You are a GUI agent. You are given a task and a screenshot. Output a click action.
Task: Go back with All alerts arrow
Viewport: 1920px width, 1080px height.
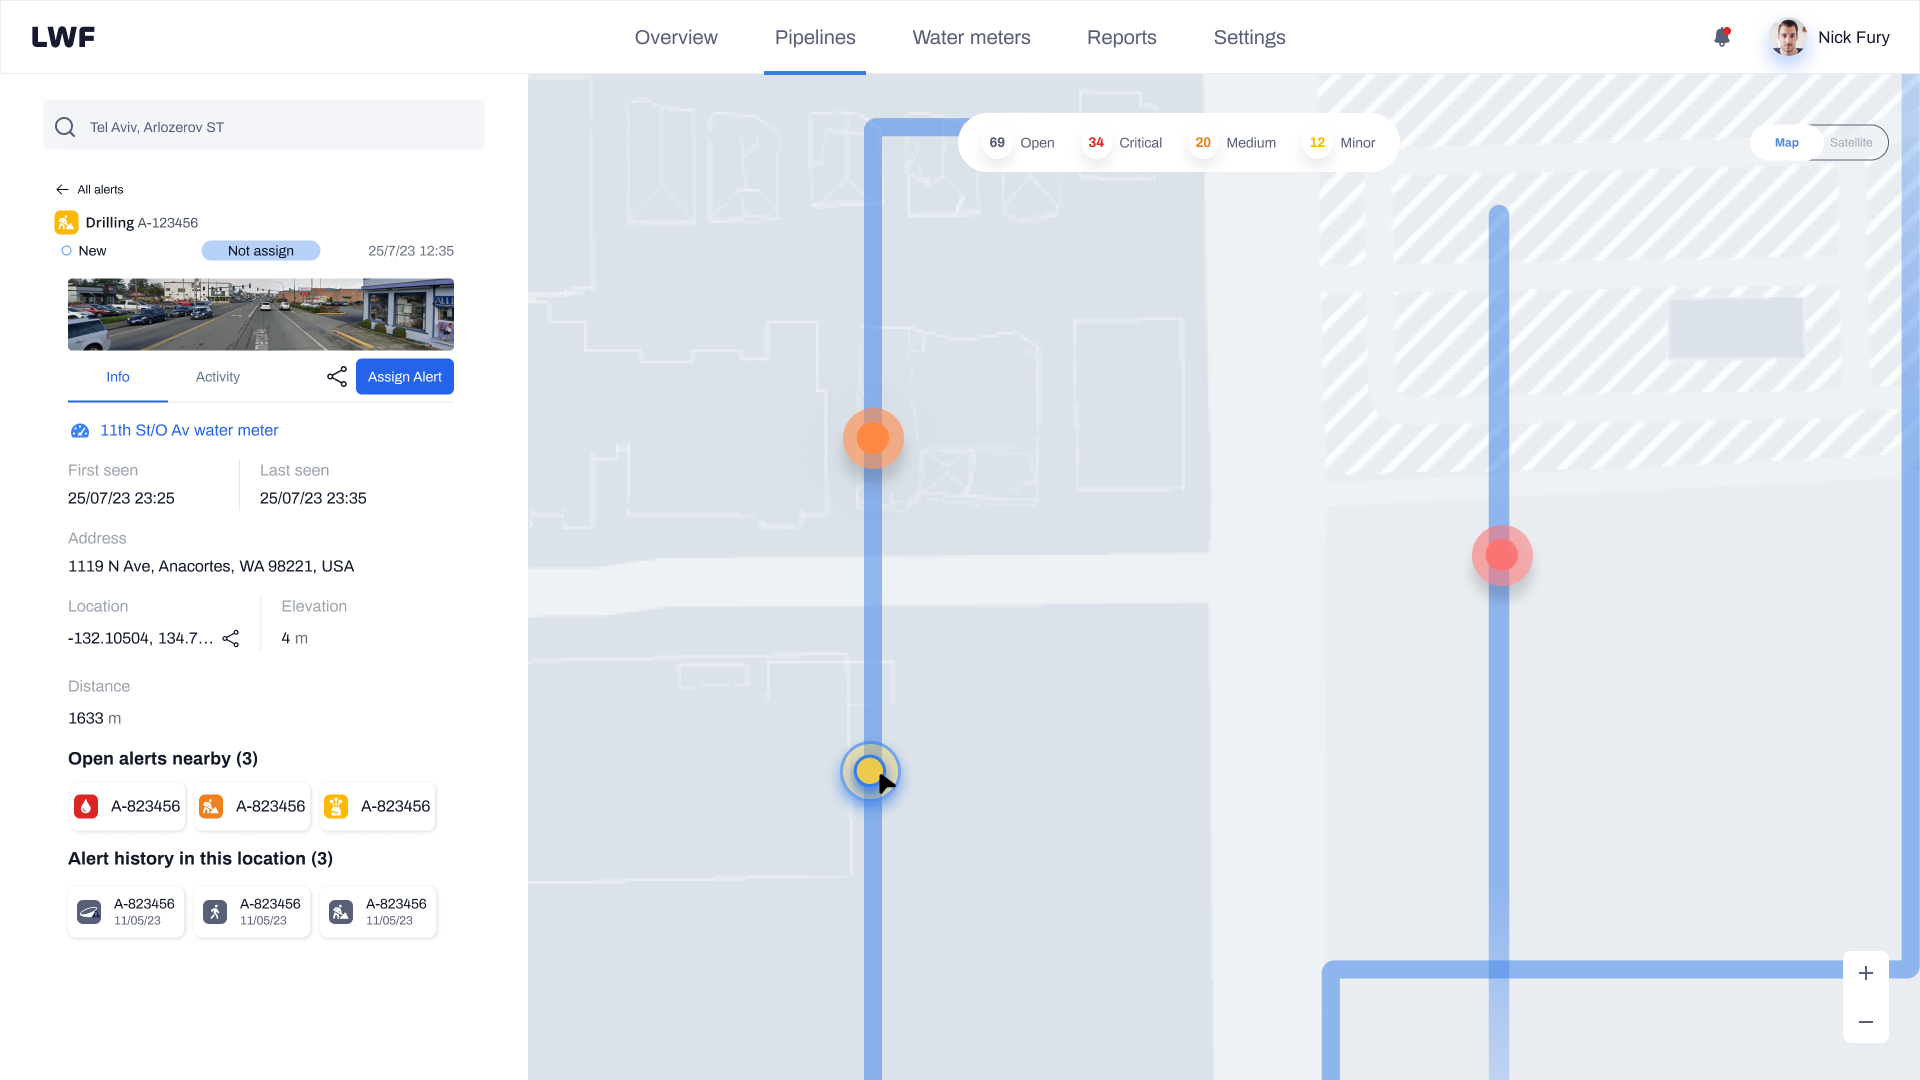click(x=62, y=189)
